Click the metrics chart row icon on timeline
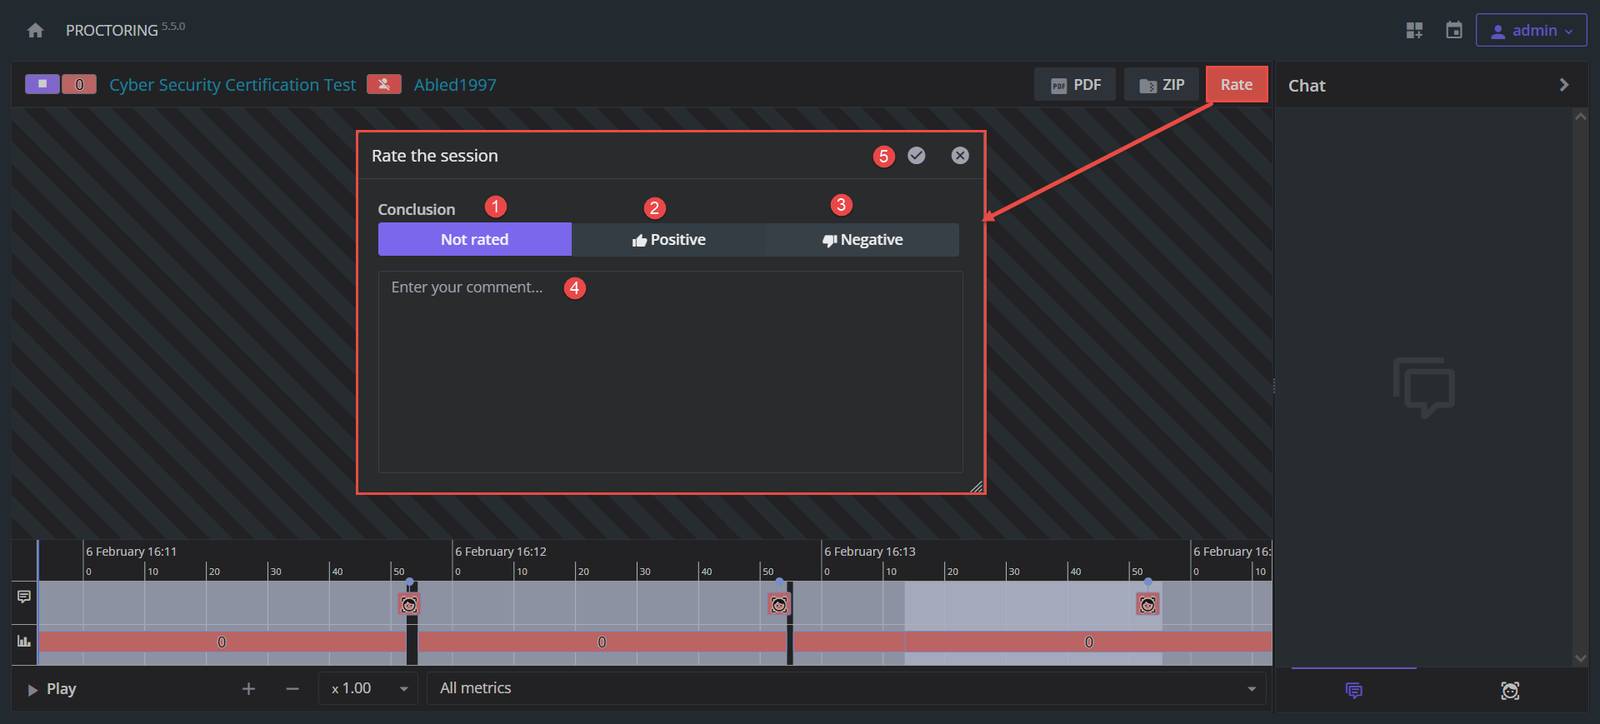 [24, 641]
